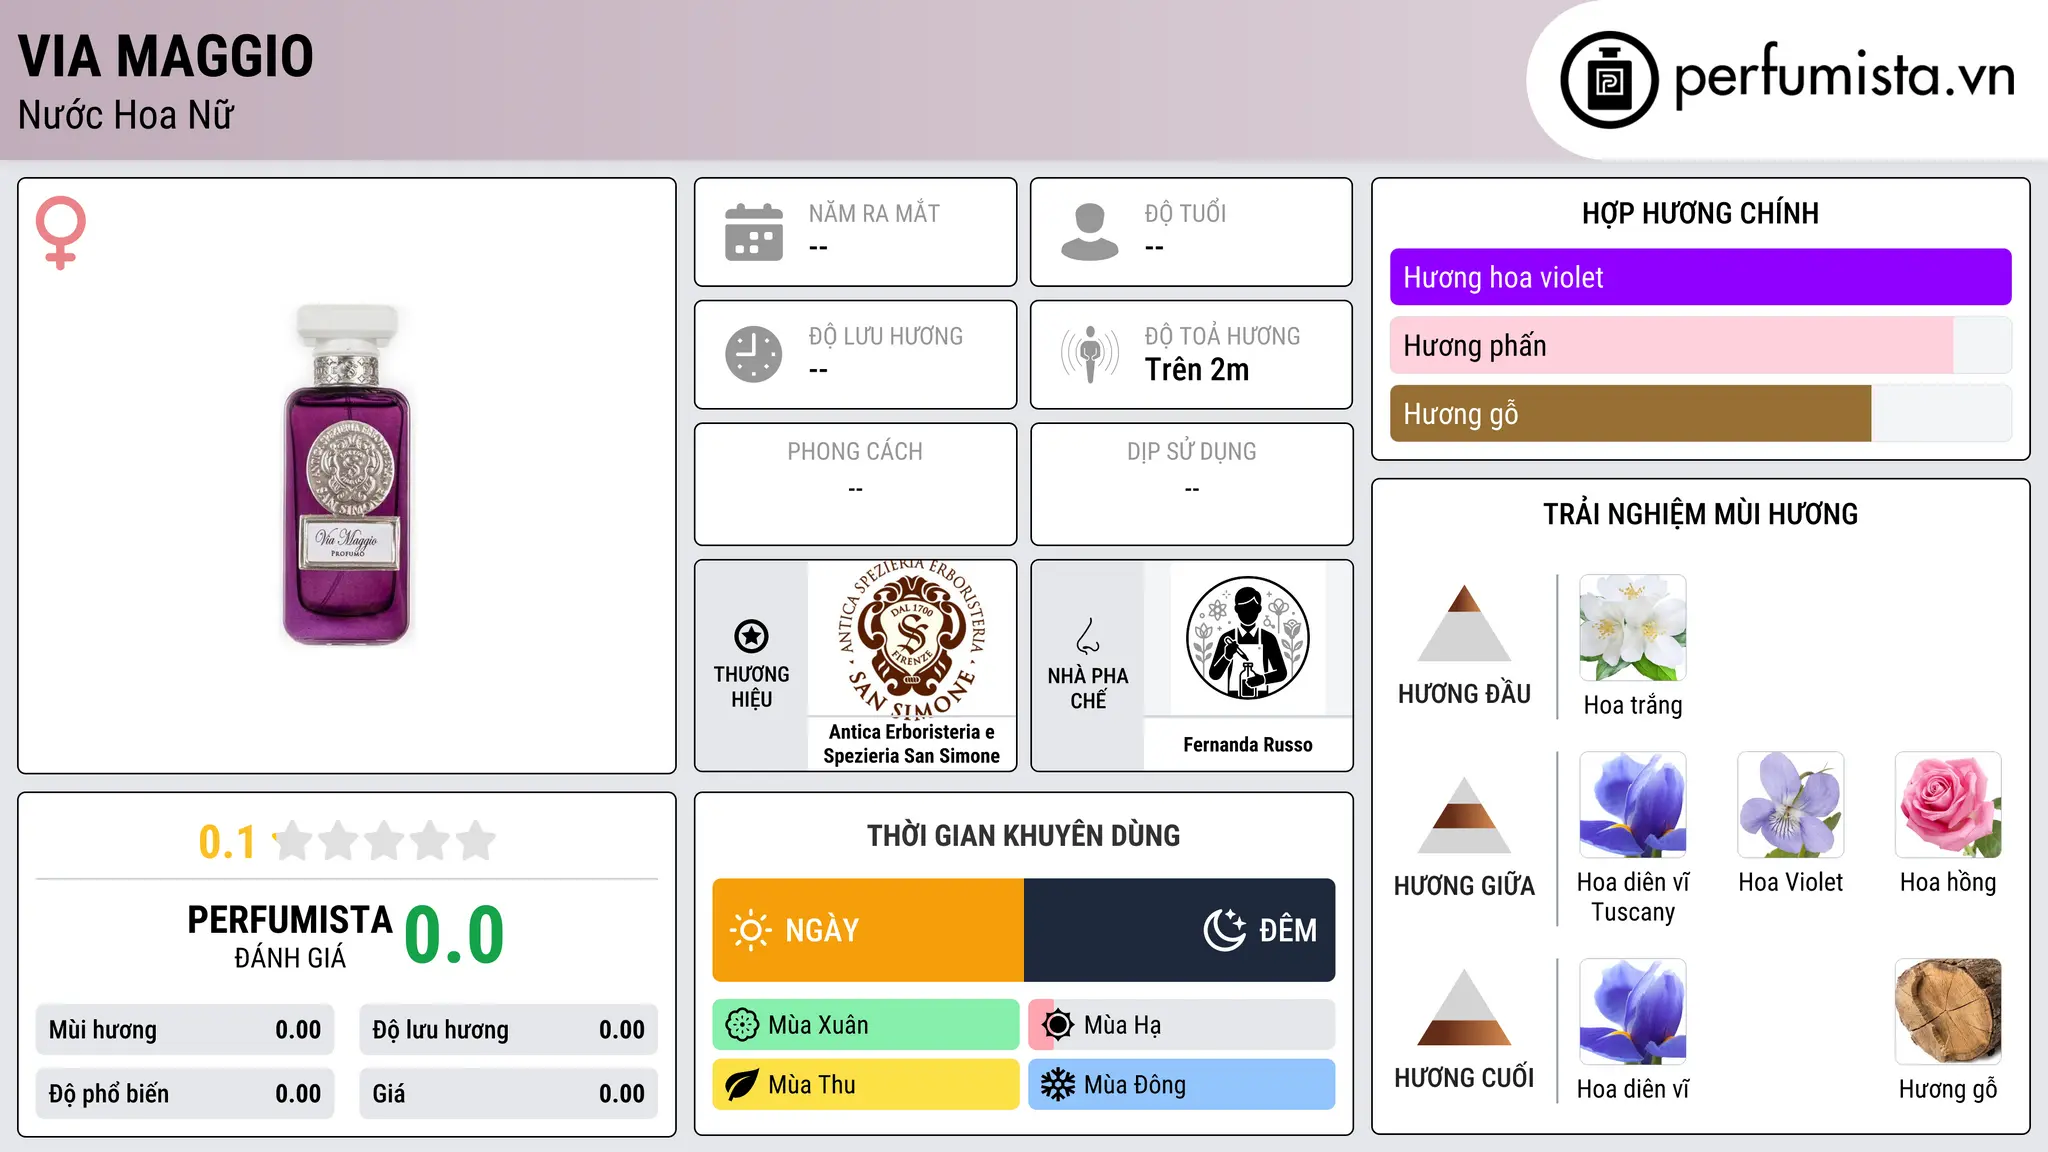Screen dimensions: 2048x1152
Task: Click the Trải nghiệm mùi hương heading
Action: coord(1701,514)
